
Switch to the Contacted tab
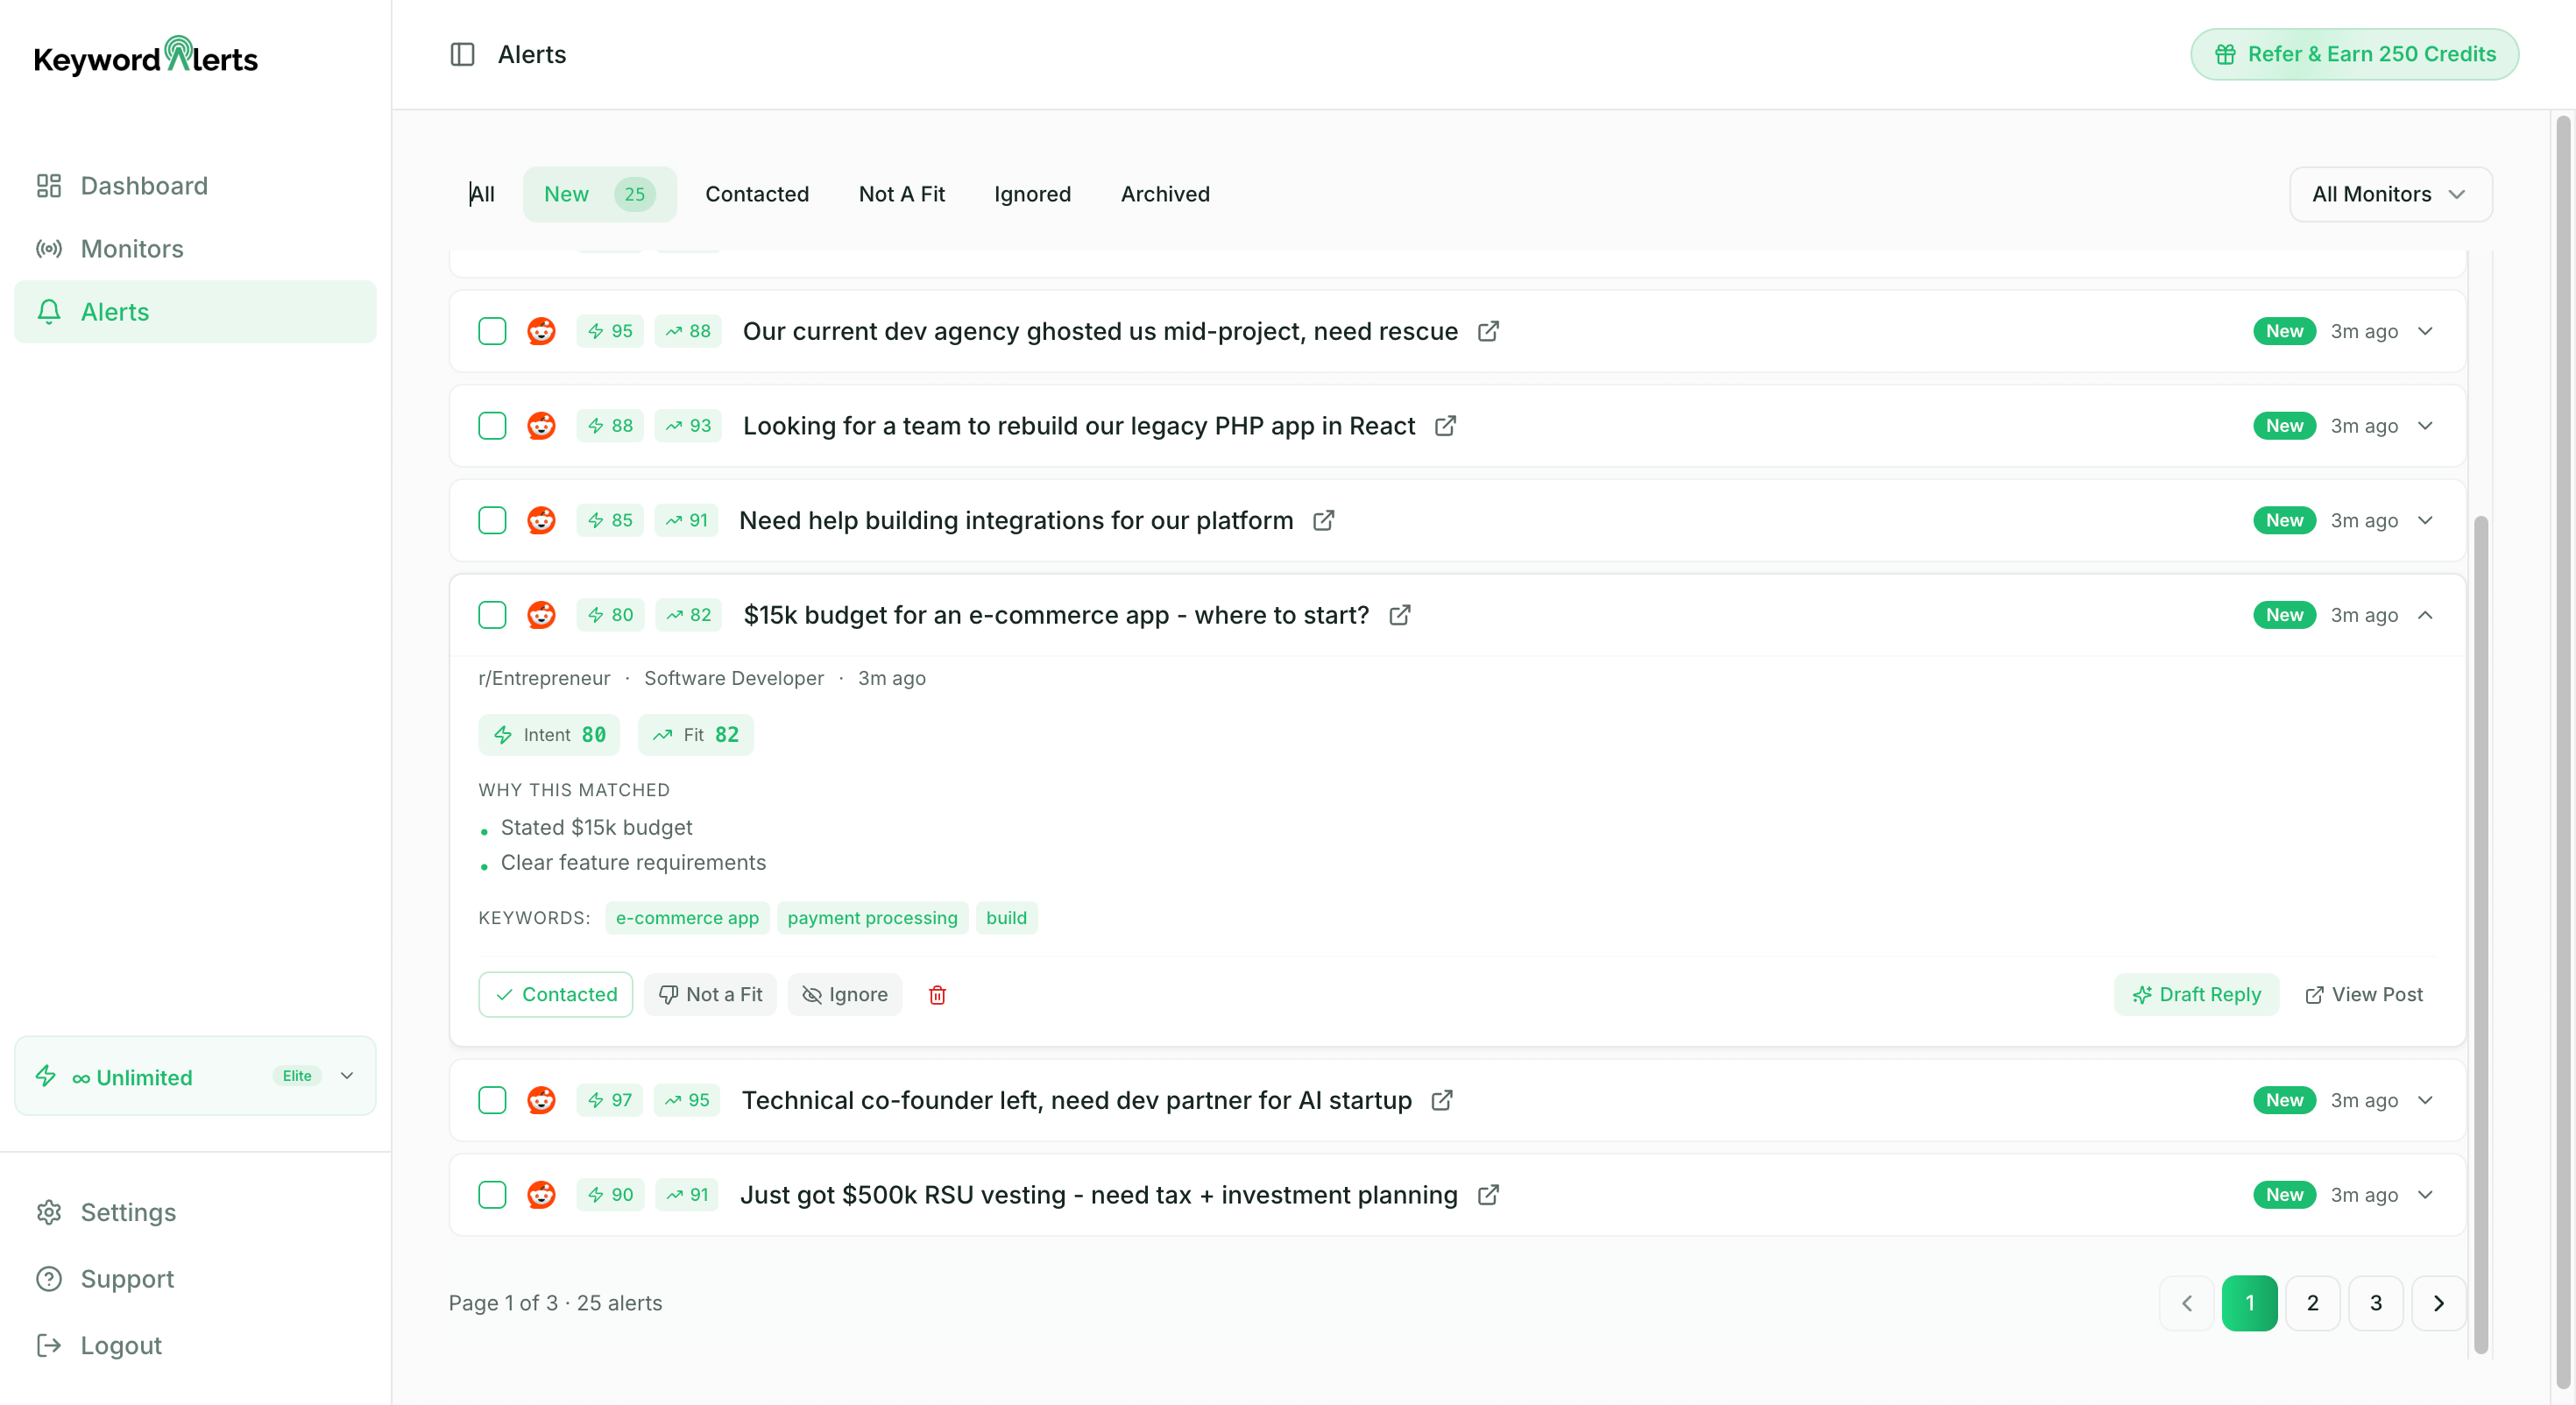click(x=757, y=194)
